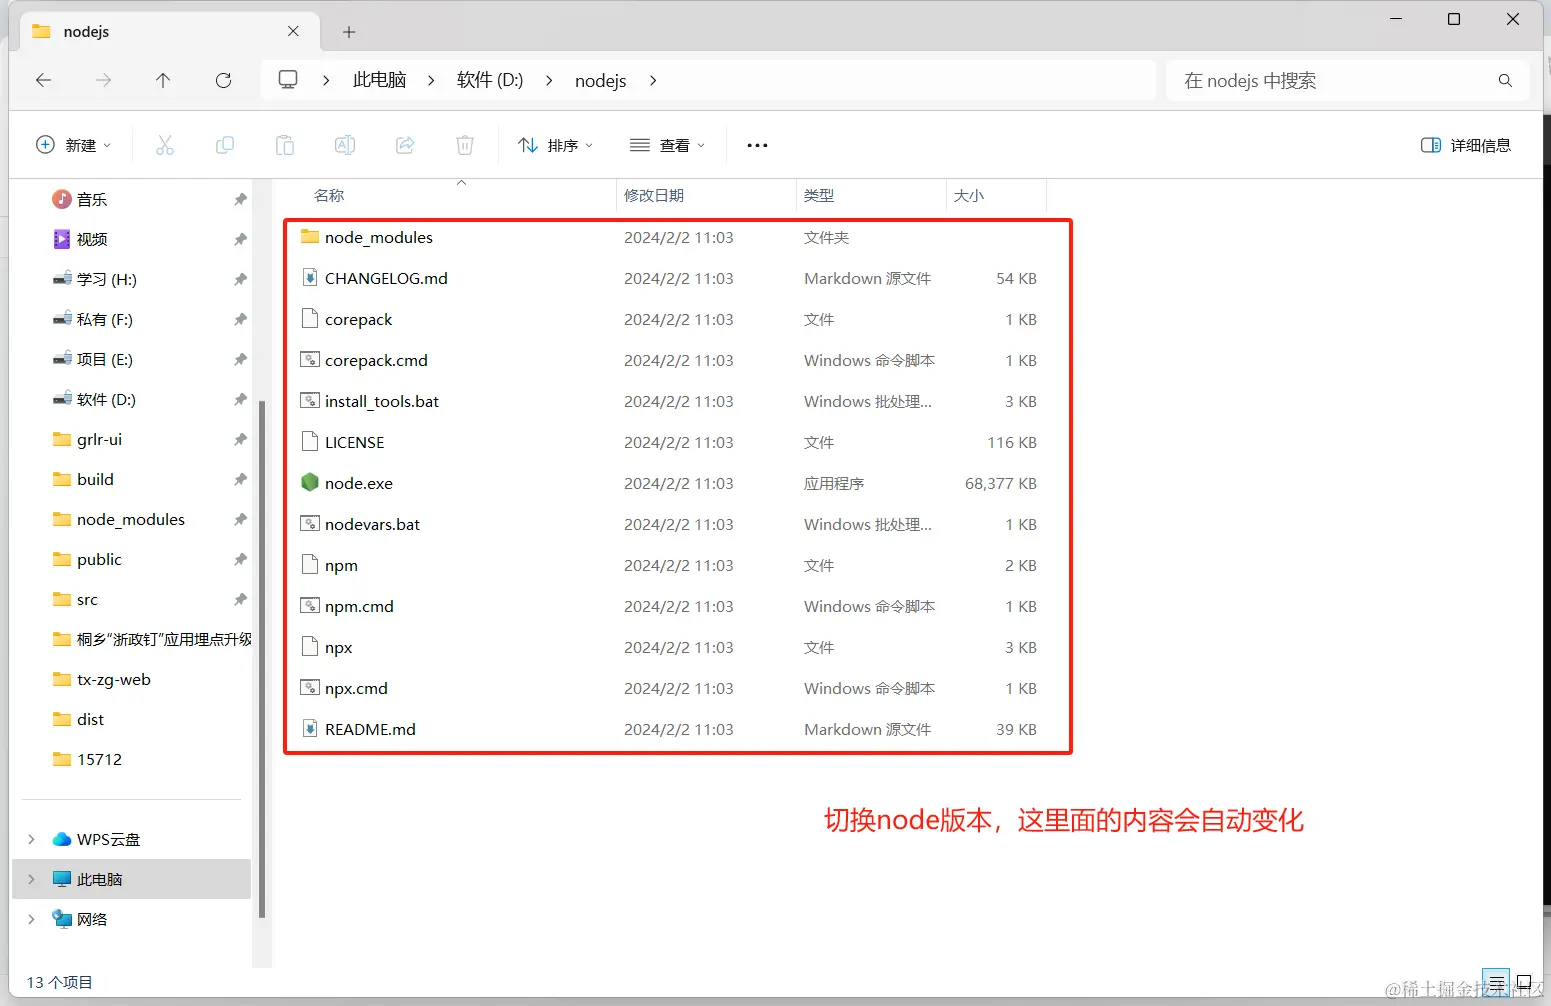
Task: Click the README.md file icon
Action: [310, 729]
